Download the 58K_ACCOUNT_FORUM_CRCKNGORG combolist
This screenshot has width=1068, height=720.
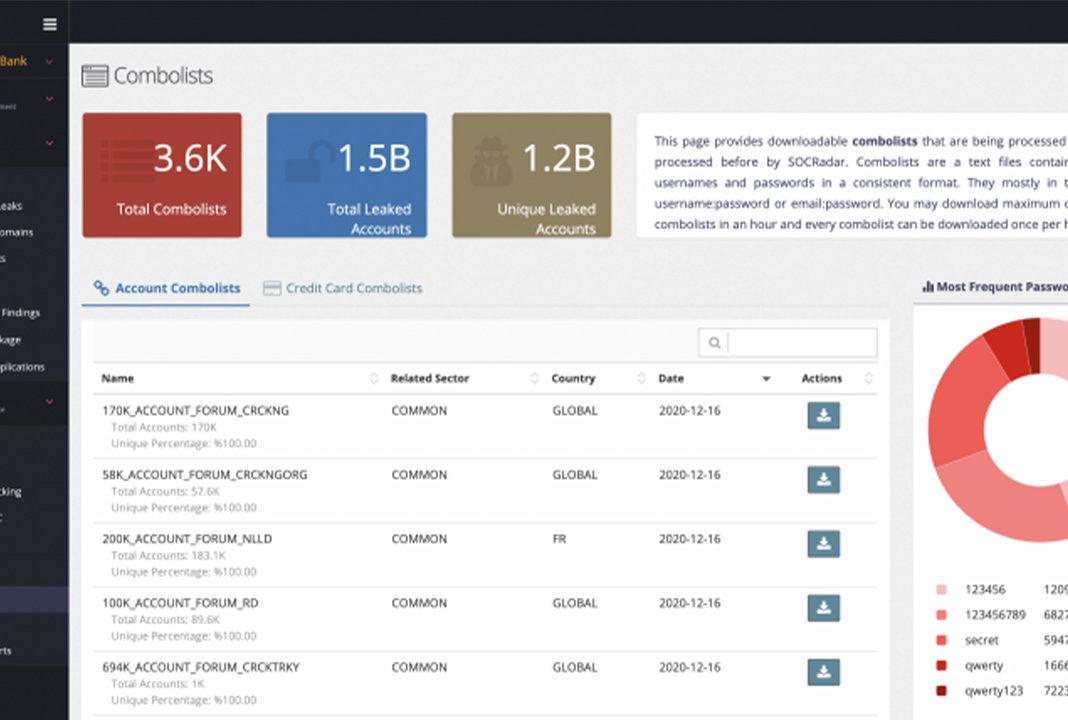point(823,480)
